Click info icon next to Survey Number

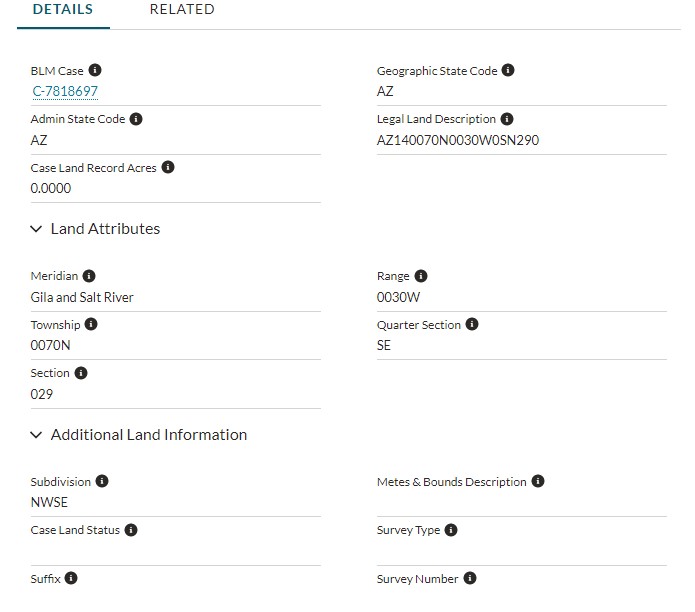[x=470, y=579]
